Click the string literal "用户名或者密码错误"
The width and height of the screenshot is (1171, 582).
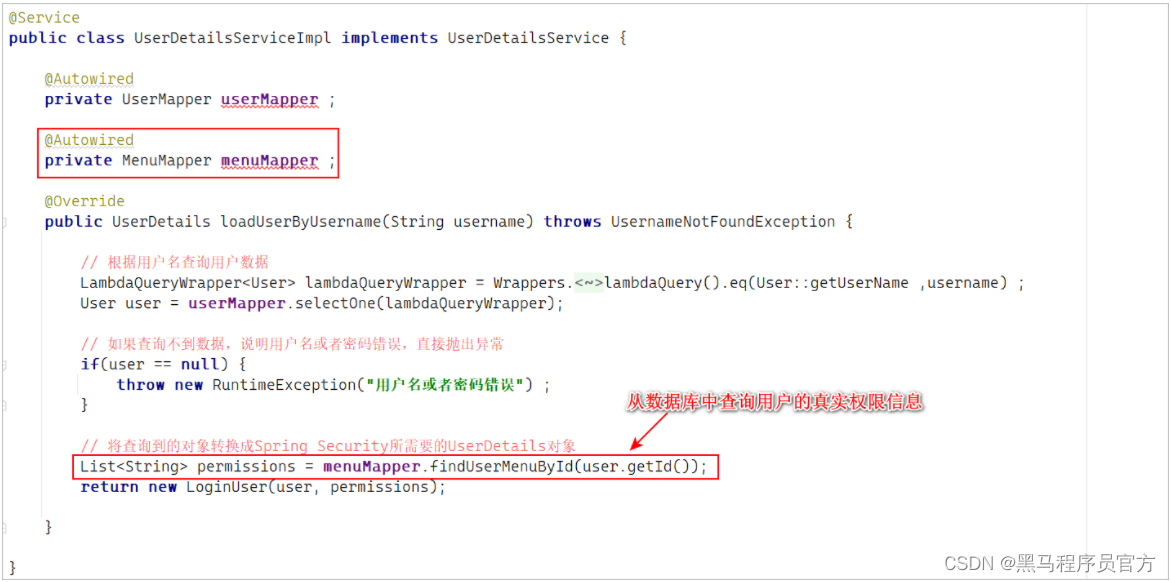point(447,385)
